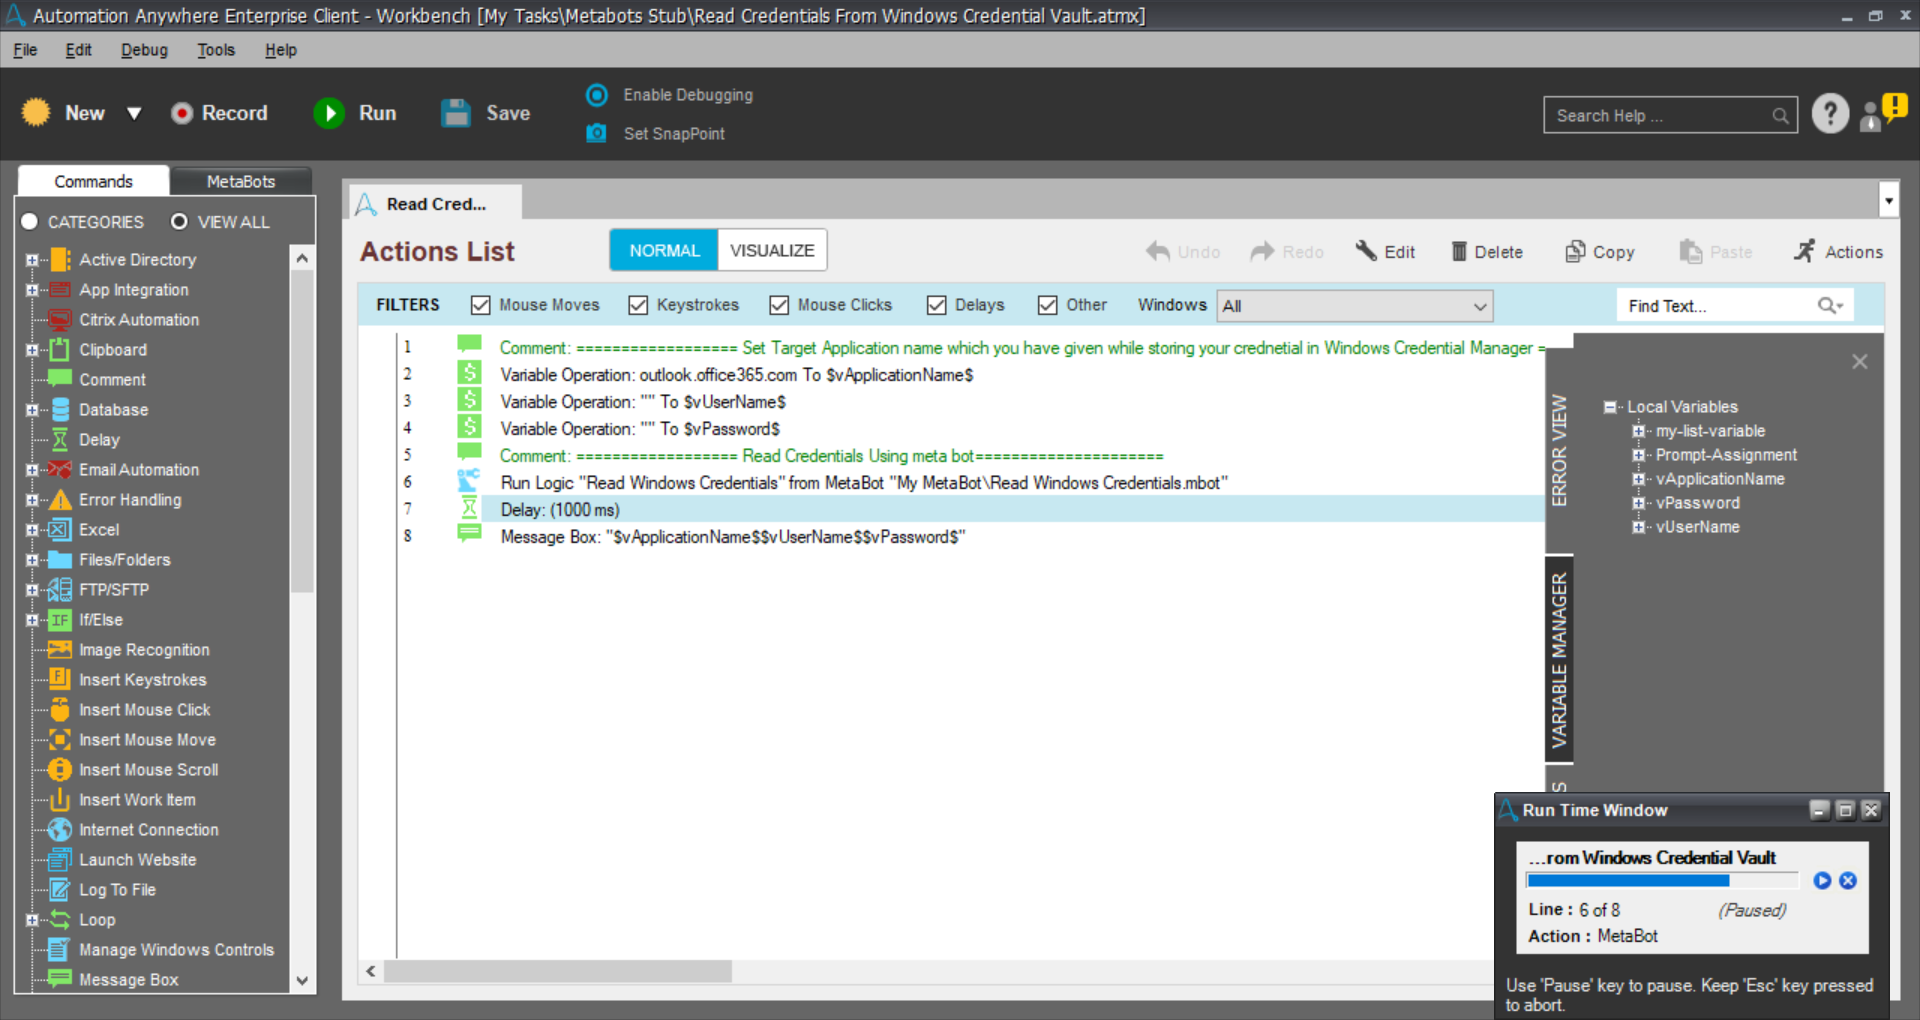Image resolution: width=1920 pixels, height=1020 pixels.
Task: Collapse the Local Variables tree
Action: click(x=1610, y=407)
